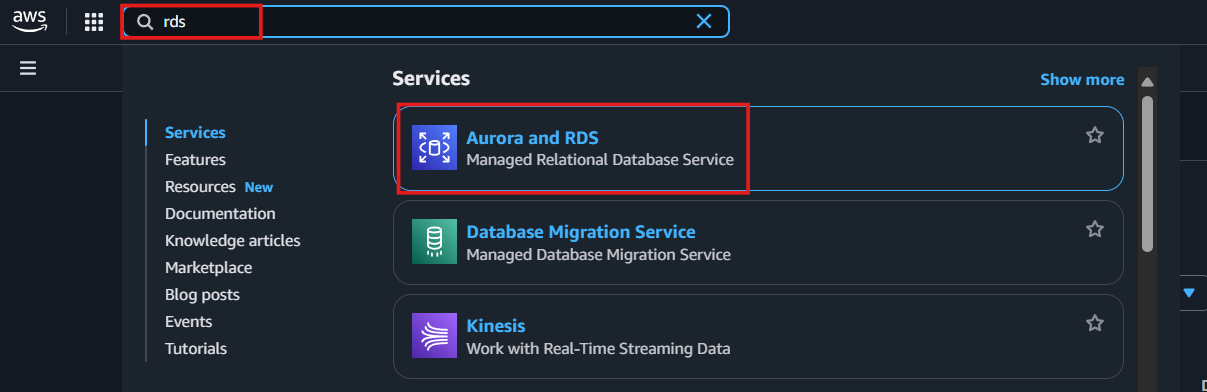Click 'Managed Database Migration Service' description
The height and width of the screenshot is (392, 1207).
pyautogui.click(x=598, y=254)
